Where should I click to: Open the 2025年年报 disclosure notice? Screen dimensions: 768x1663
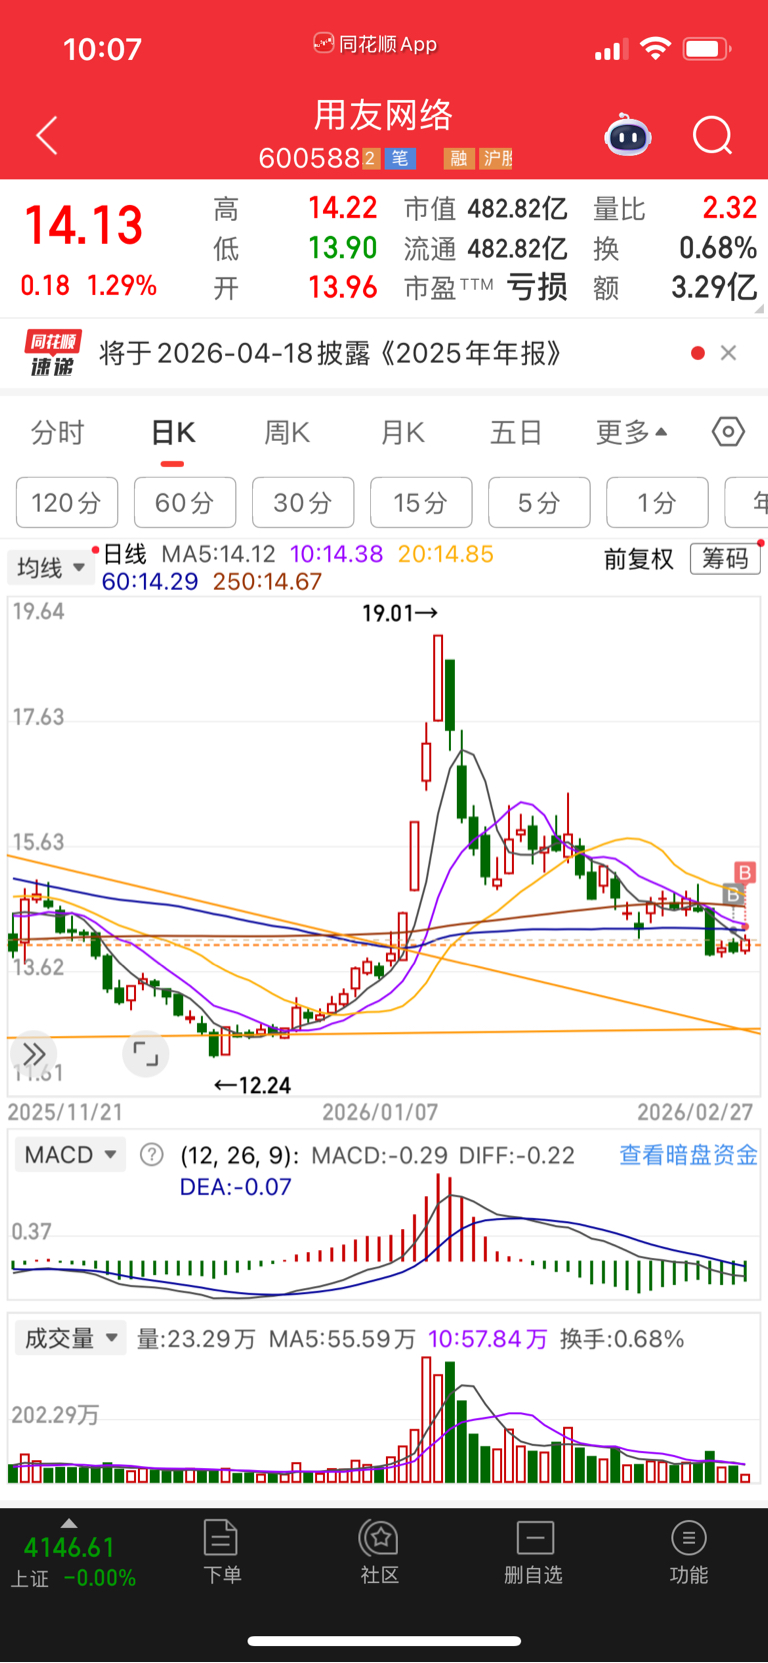tap(330, 353)
